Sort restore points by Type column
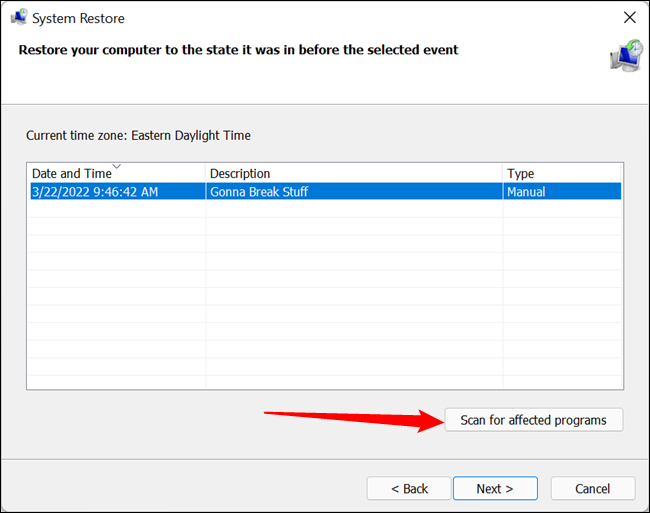The height and width of the screenshot is (513, 650). tap(520, 174)
